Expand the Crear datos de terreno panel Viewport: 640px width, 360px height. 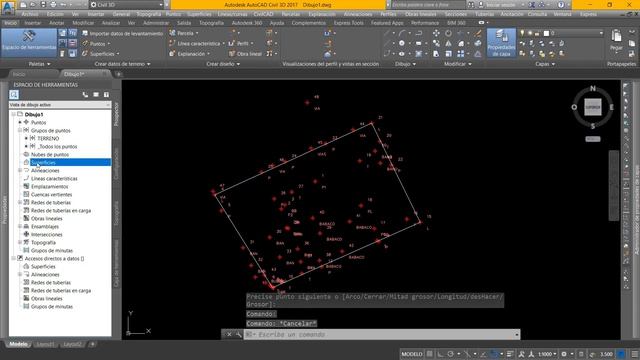(122, 64)
